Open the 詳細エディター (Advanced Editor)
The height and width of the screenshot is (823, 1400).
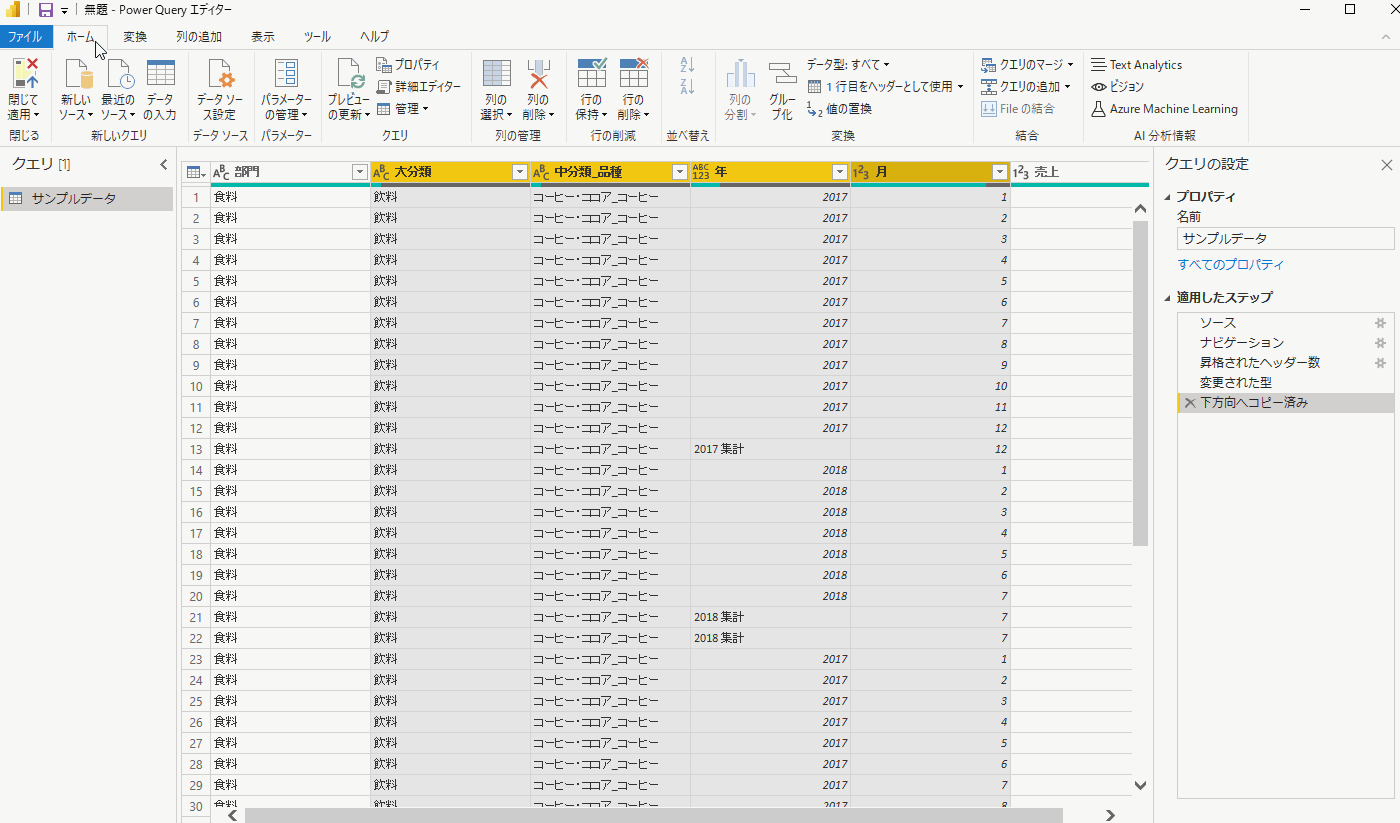419,87
